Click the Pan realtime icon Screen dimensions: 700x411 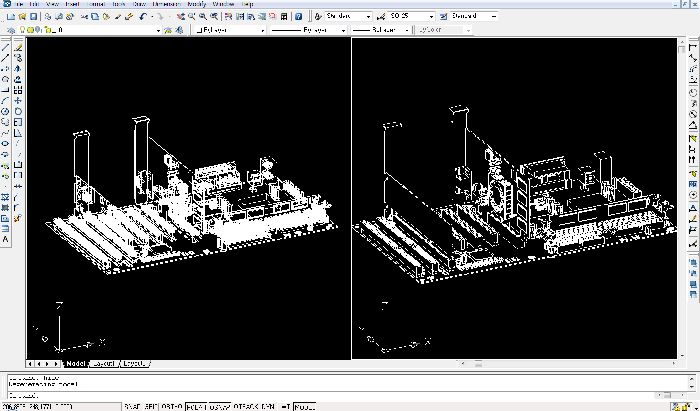181,17
